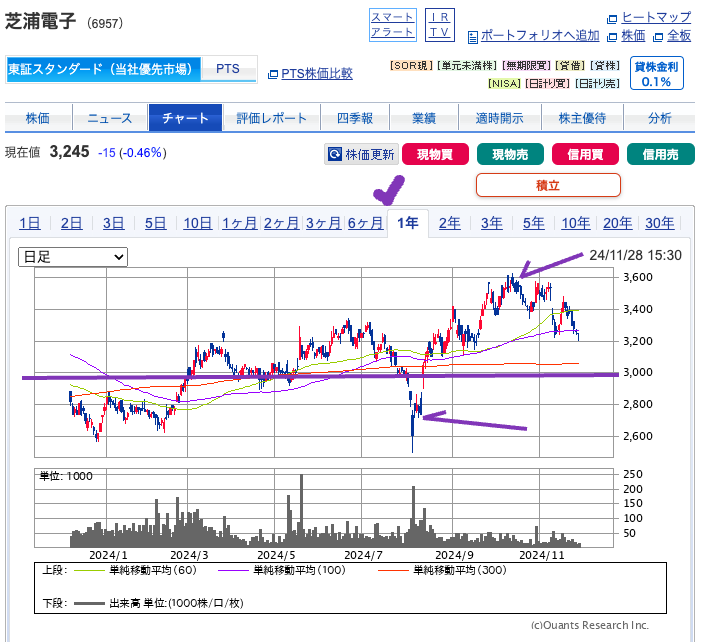
Task: Open the 全板 link
Action: pos(679,36)
